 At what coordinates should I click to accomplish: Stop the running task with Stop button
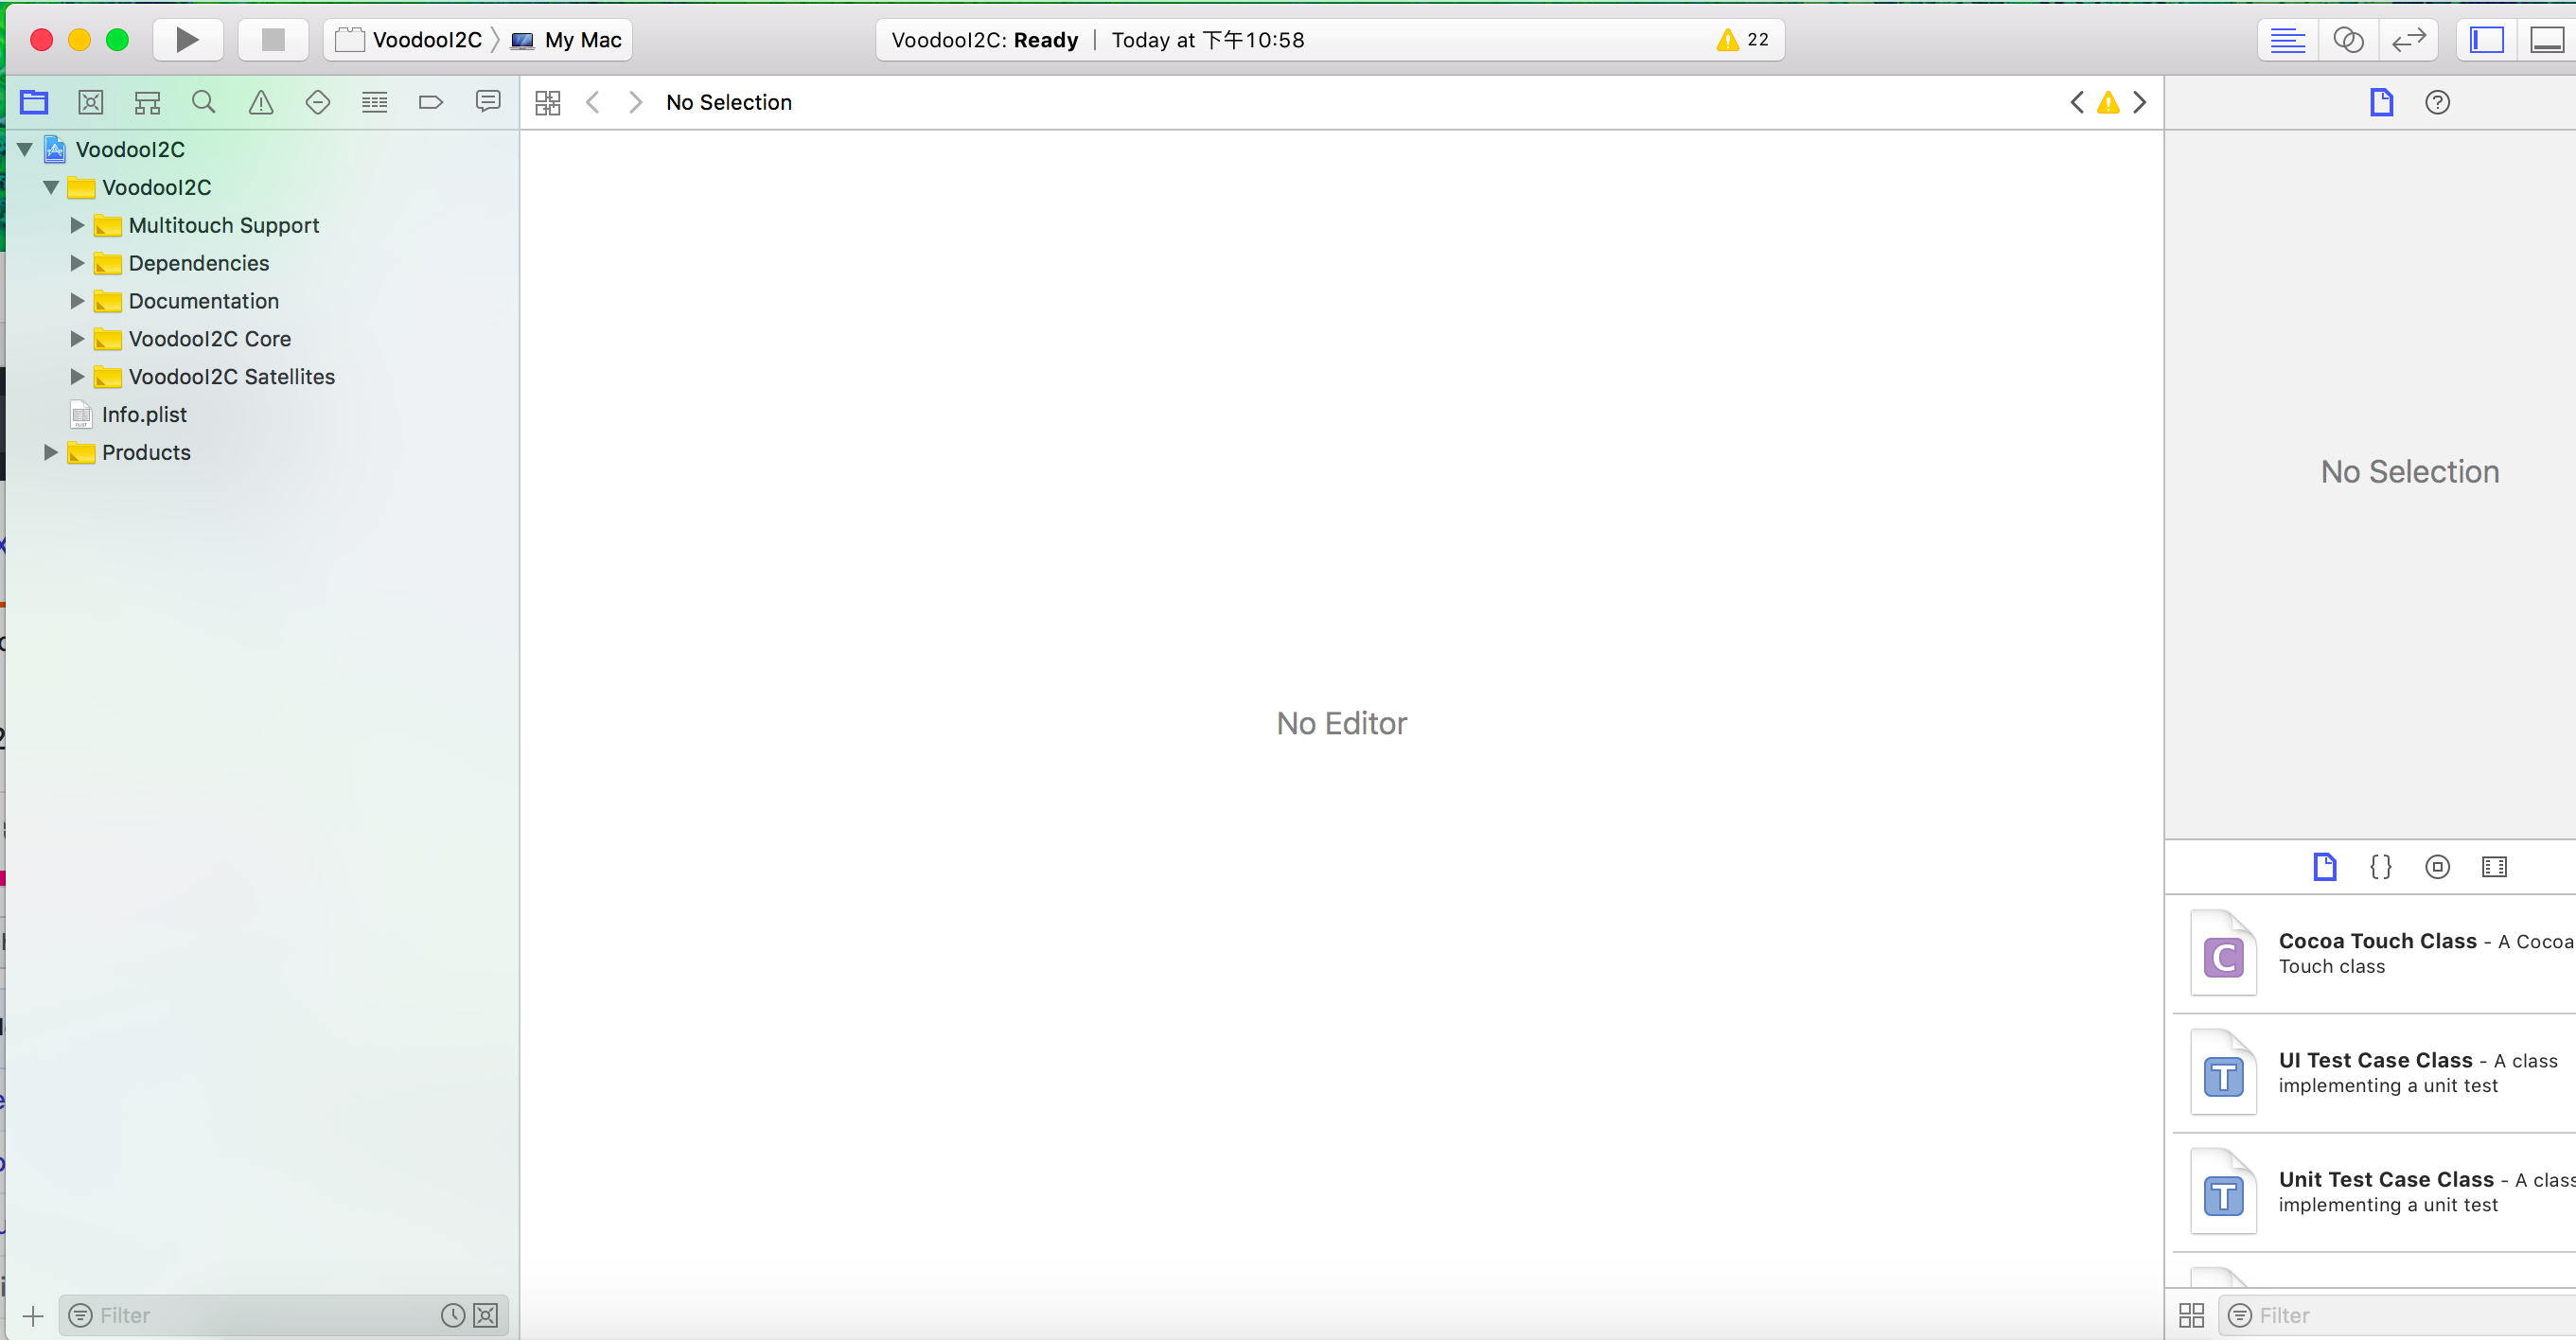tap(273, 40)
